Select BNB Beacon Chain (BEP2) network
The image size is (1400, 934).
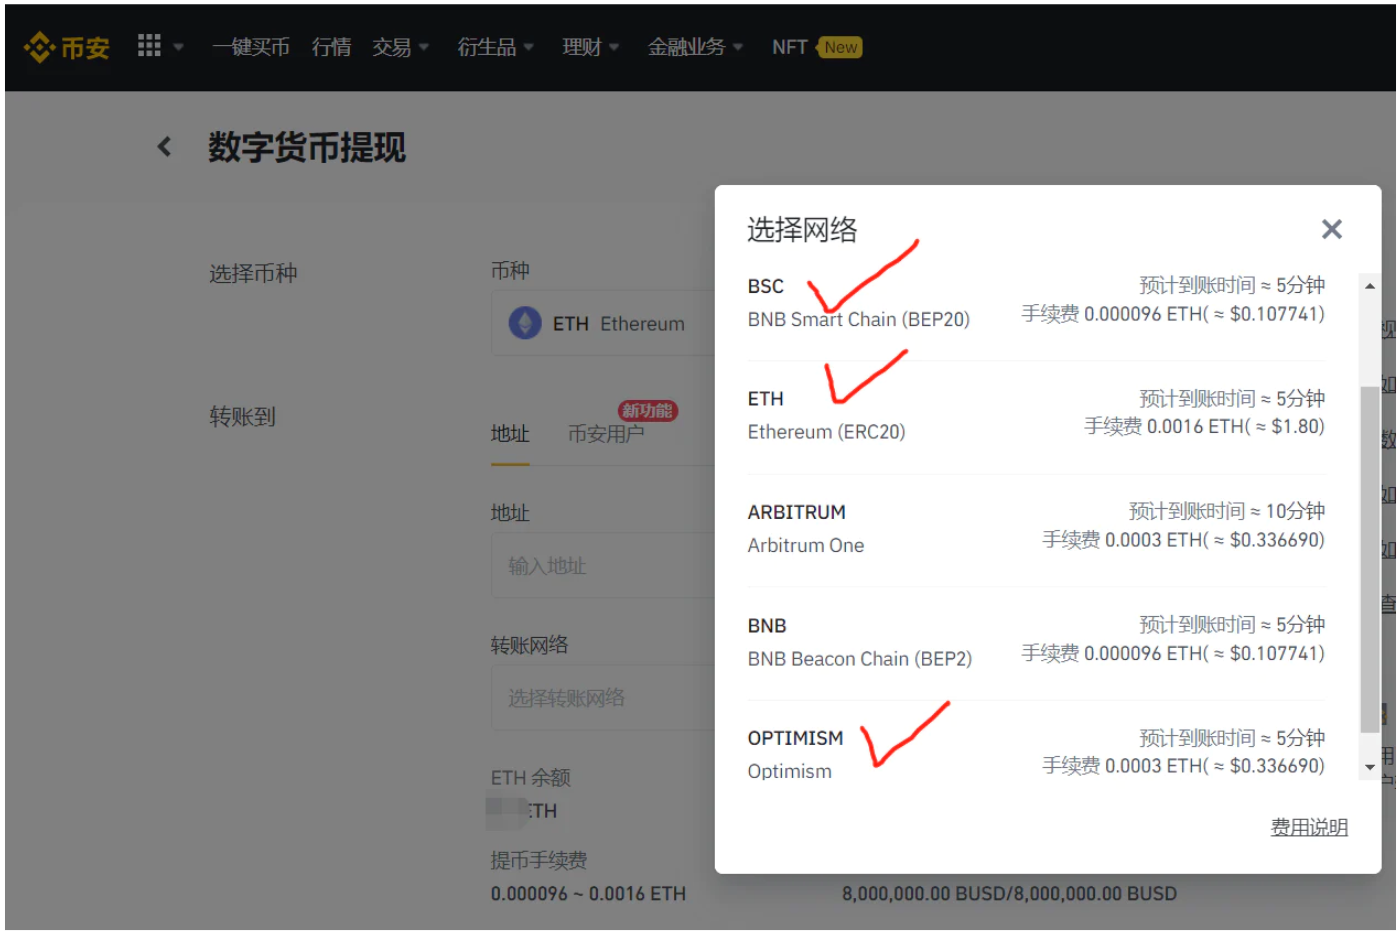click(x=1036, y=641)
